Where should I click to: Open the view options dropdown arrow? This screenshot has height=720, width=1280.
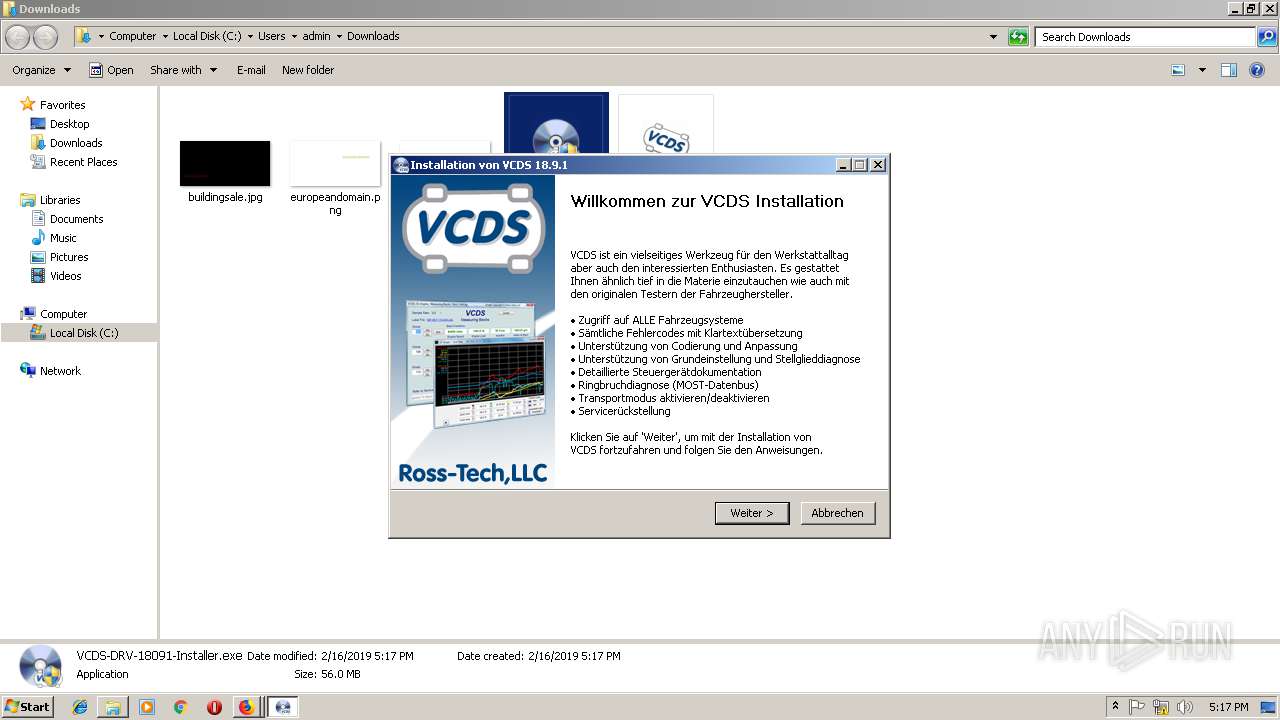1202,70
